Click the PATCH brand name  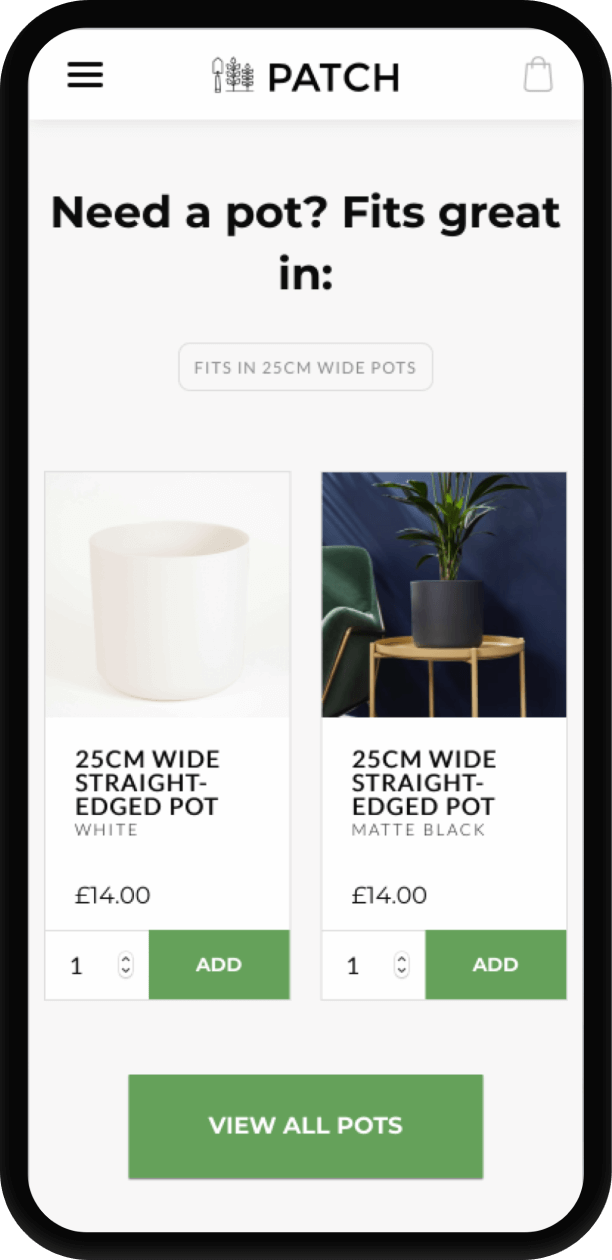pos(333,77)
